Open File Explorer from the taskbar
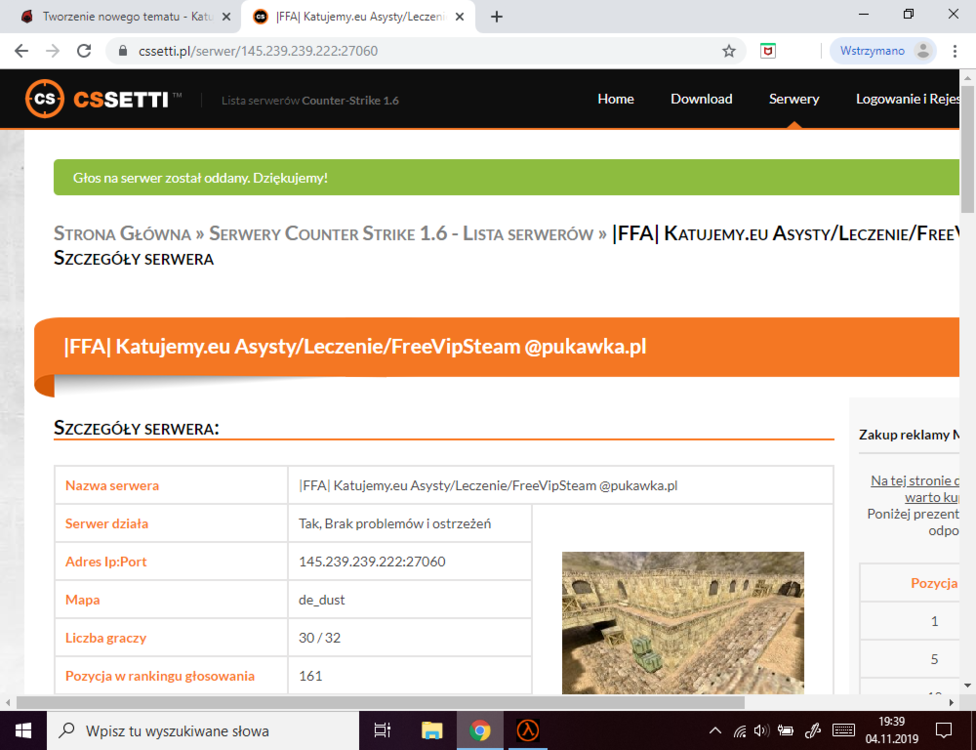Screen dimensions: 976x750 pyautogui.click(x=431, y=731)
